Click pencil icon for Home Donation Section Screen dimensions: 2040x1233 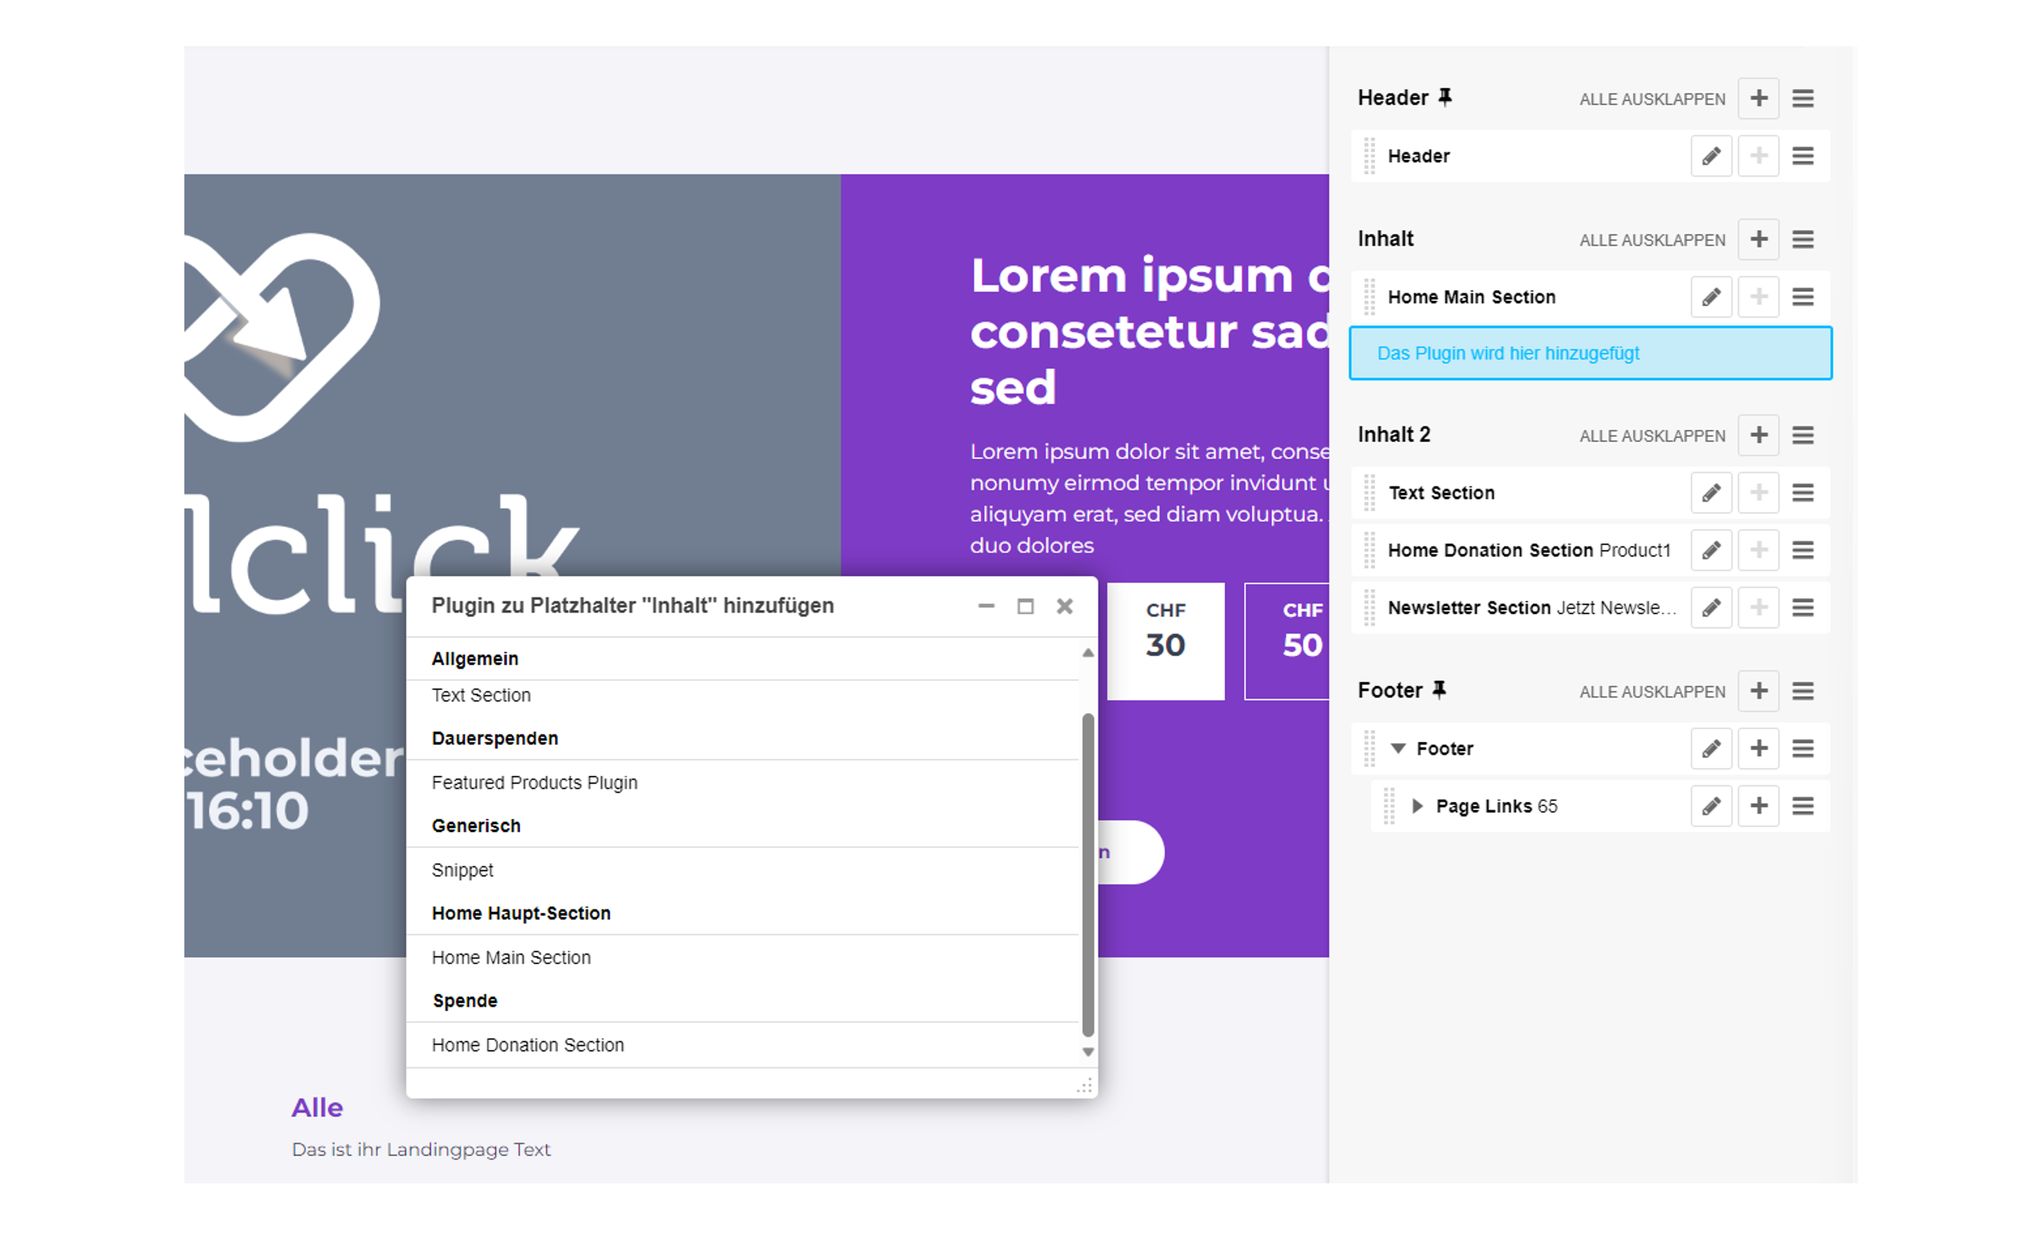pyautogui.click(x=1711, y=550)
